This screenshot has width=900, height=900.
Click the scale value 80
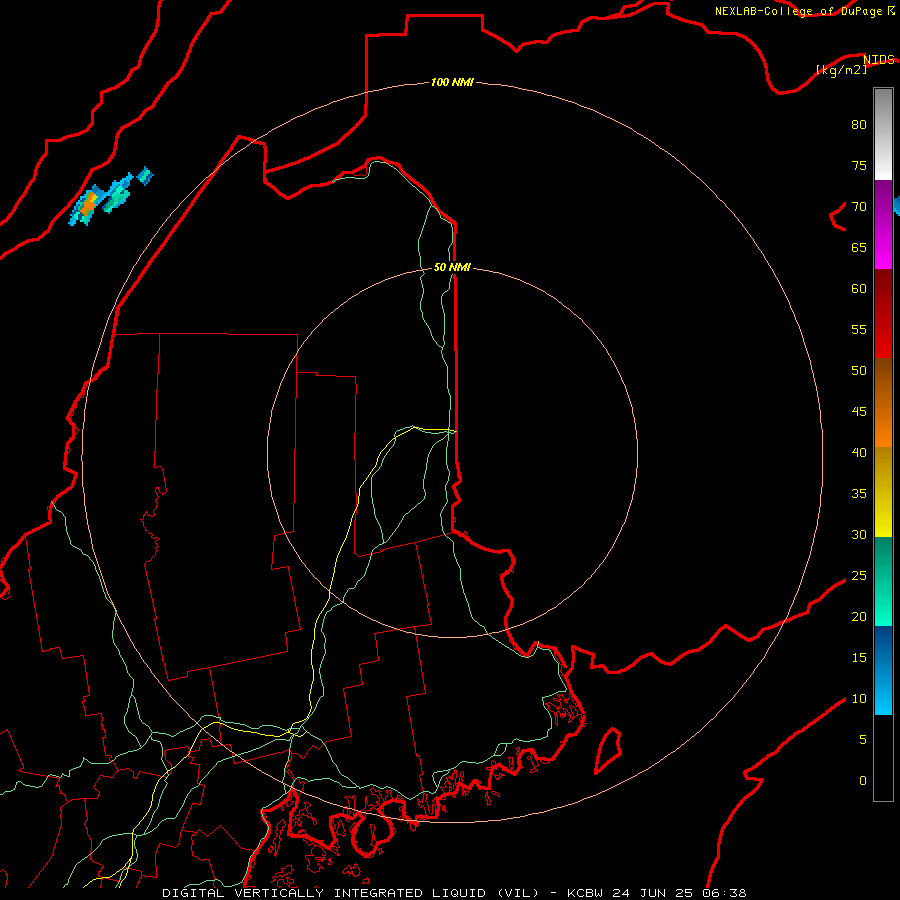(859, 125)
